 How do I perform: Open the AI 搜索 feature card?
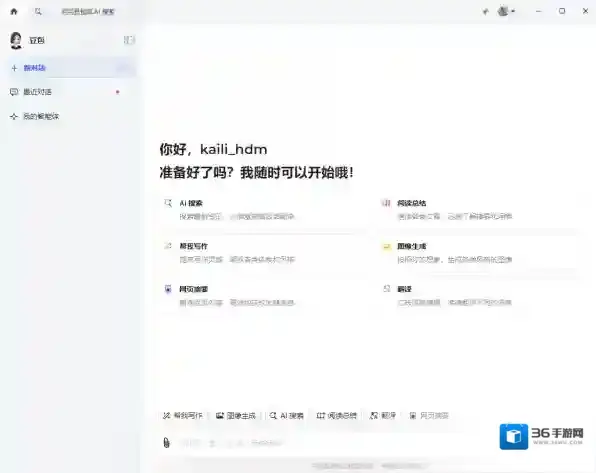click(263, 210)
